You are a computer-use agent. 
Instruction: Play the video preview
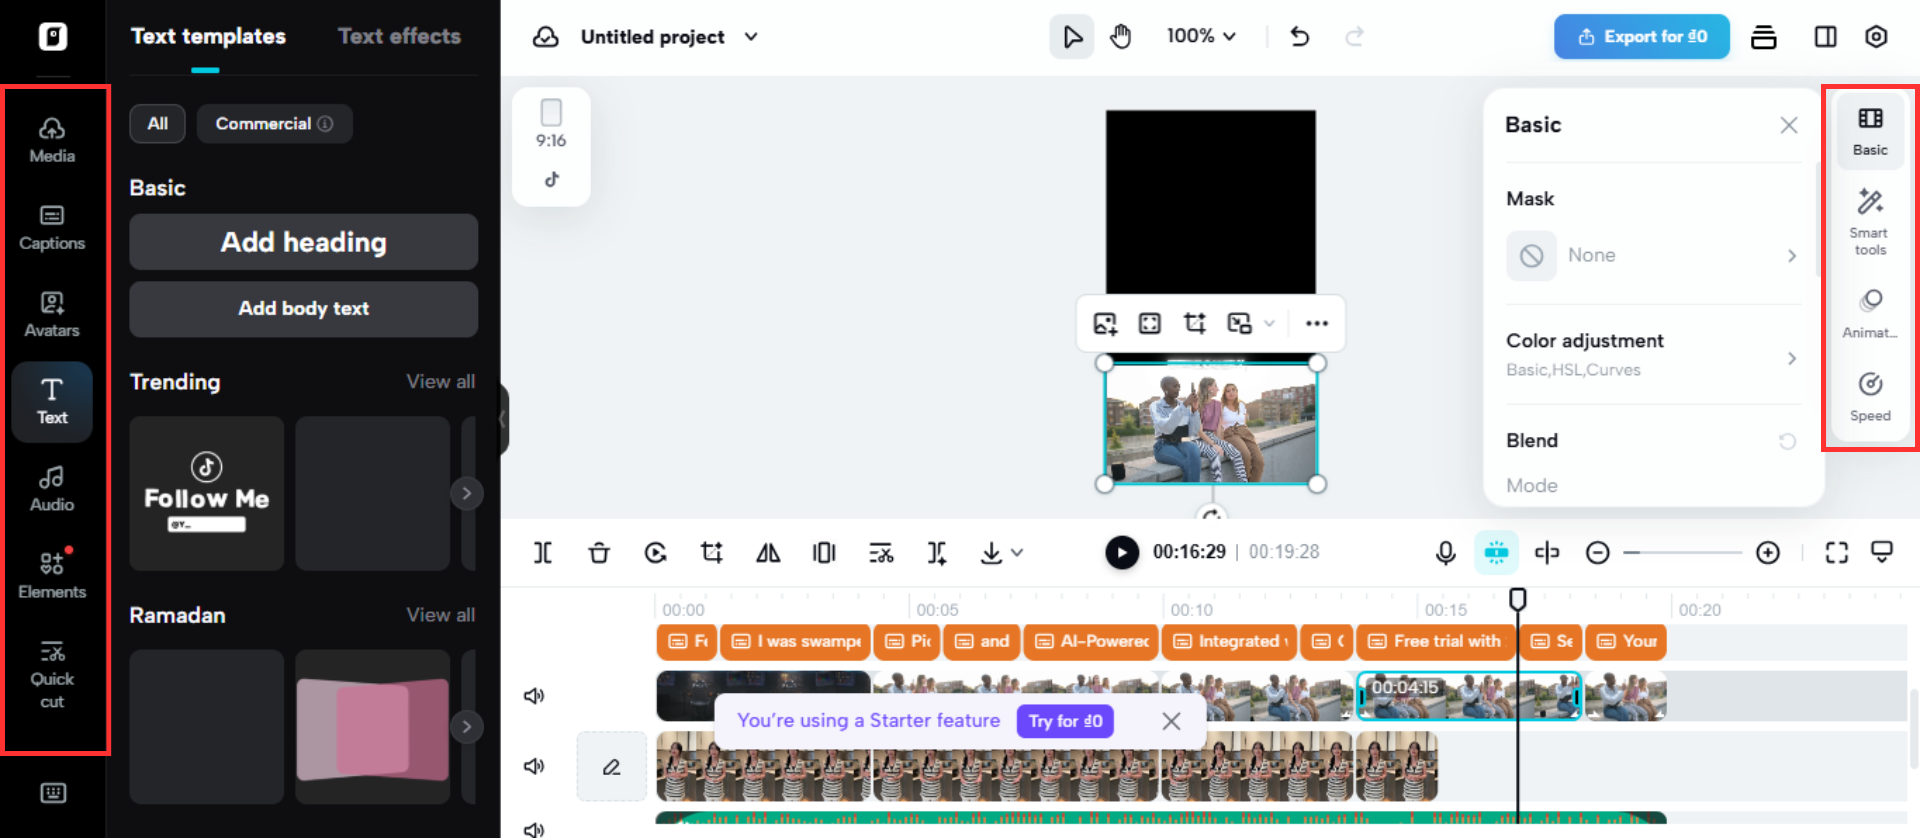(1122, 552)
